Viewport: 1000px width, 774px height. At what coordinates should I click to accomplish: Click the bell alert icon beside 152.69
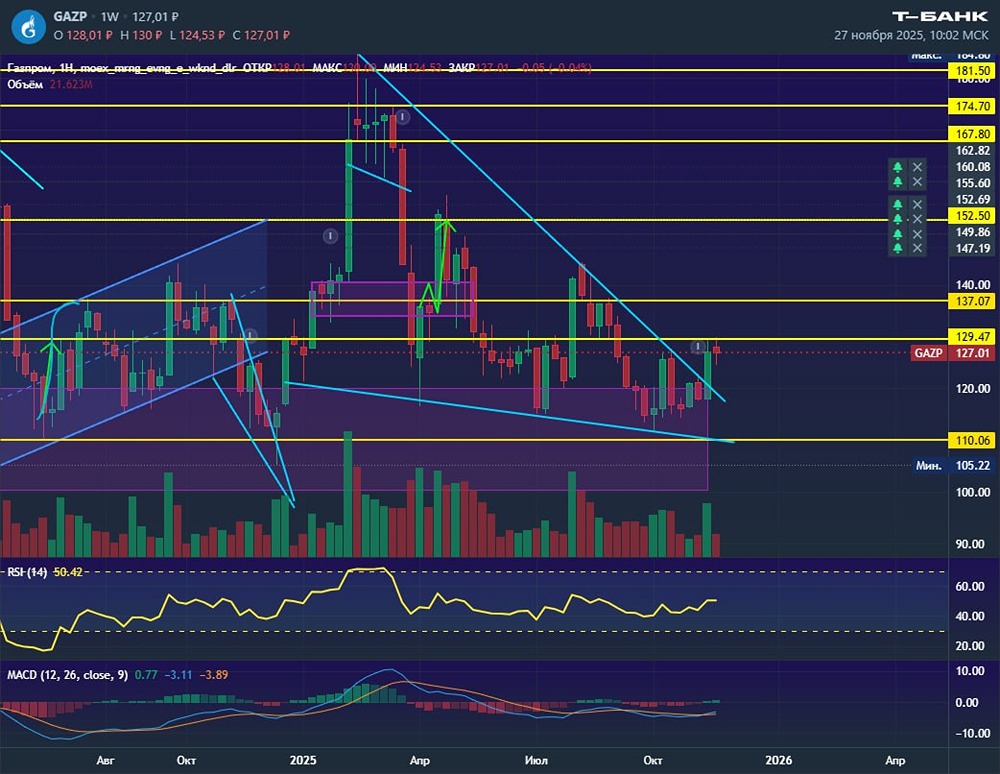pyautogui.click(x=898, y=205)
